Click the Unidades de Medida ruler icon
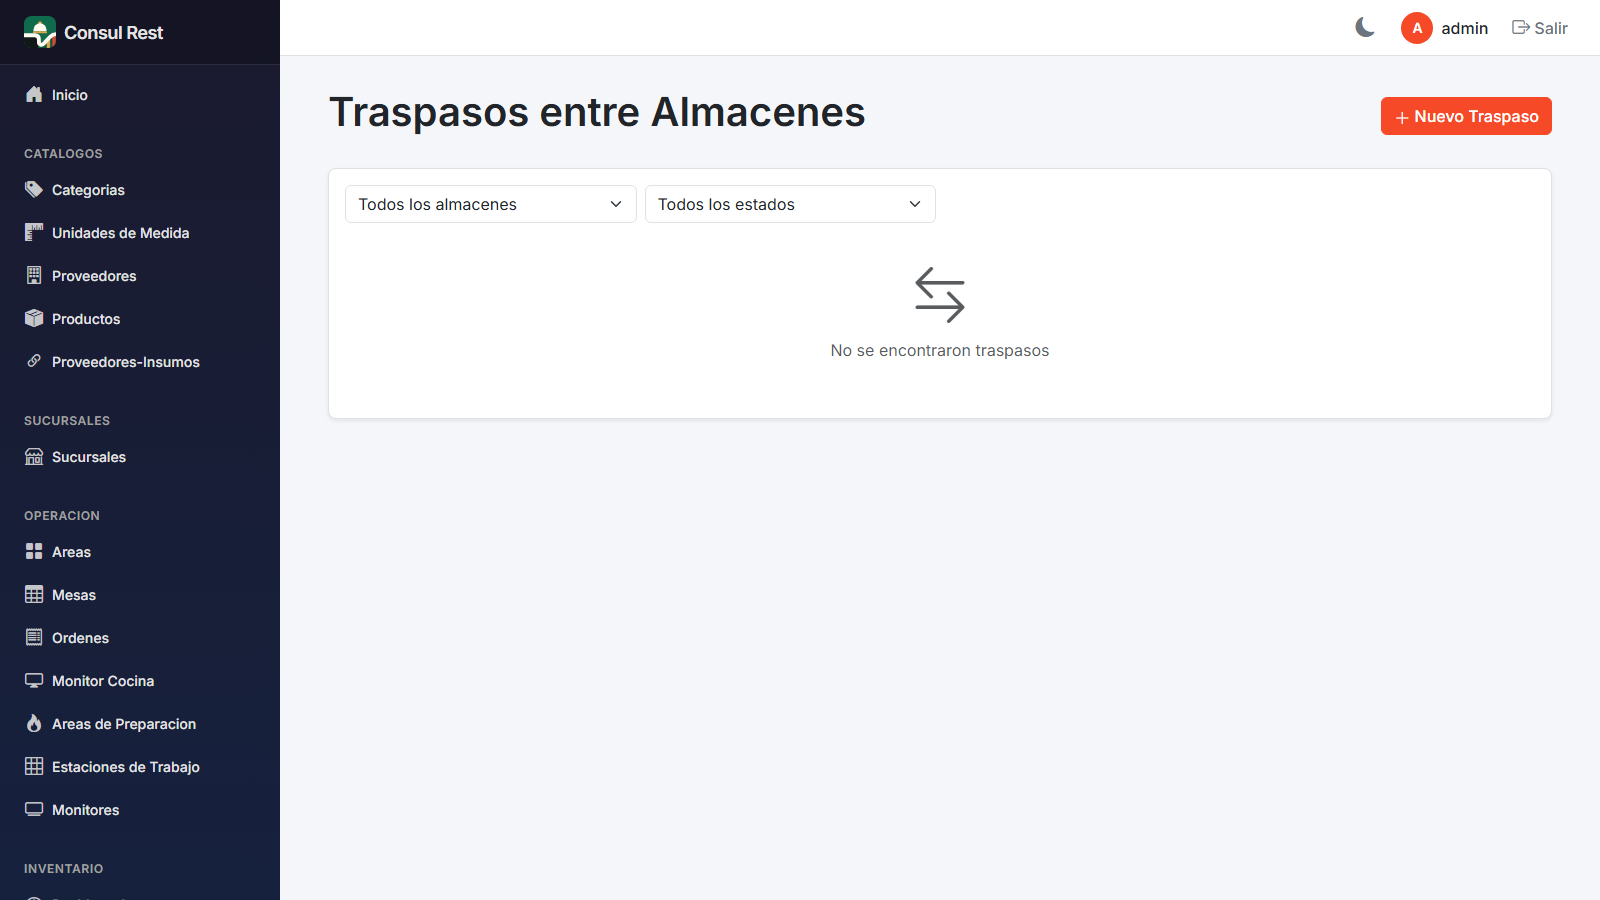1600x900 pixels. [34, 233]
